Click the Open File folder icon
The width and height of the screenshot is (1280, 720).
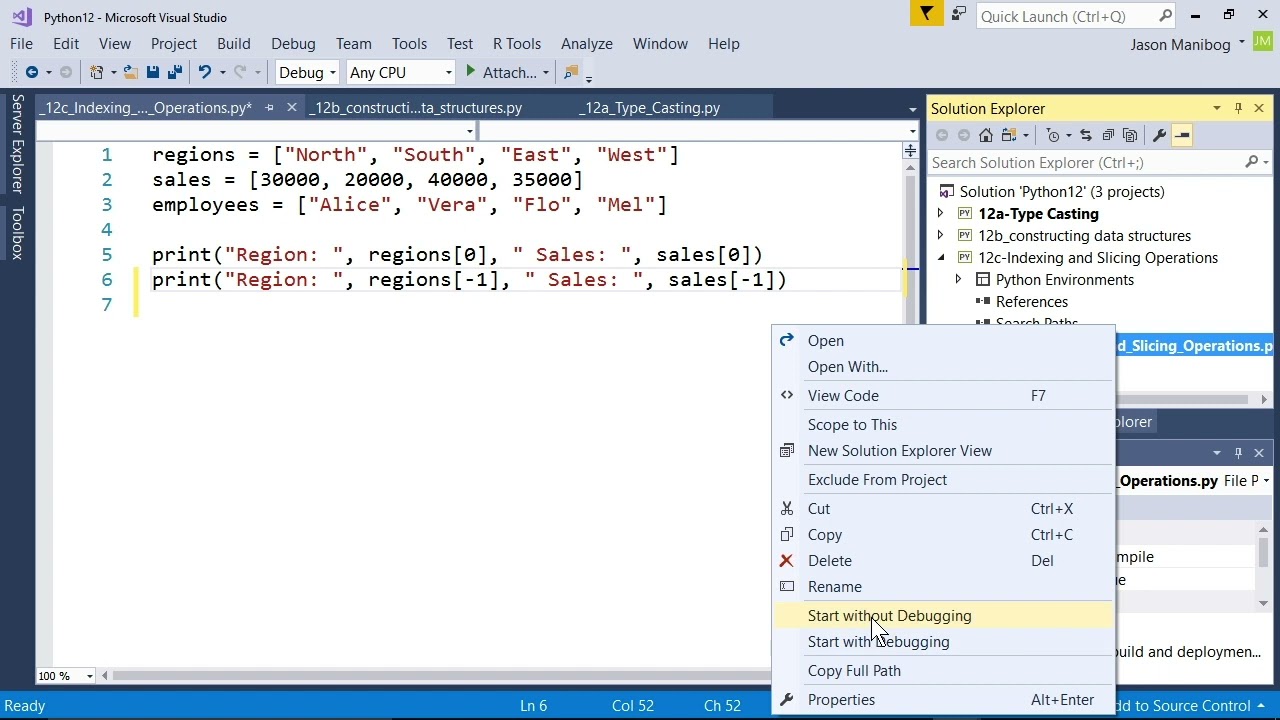131,72
